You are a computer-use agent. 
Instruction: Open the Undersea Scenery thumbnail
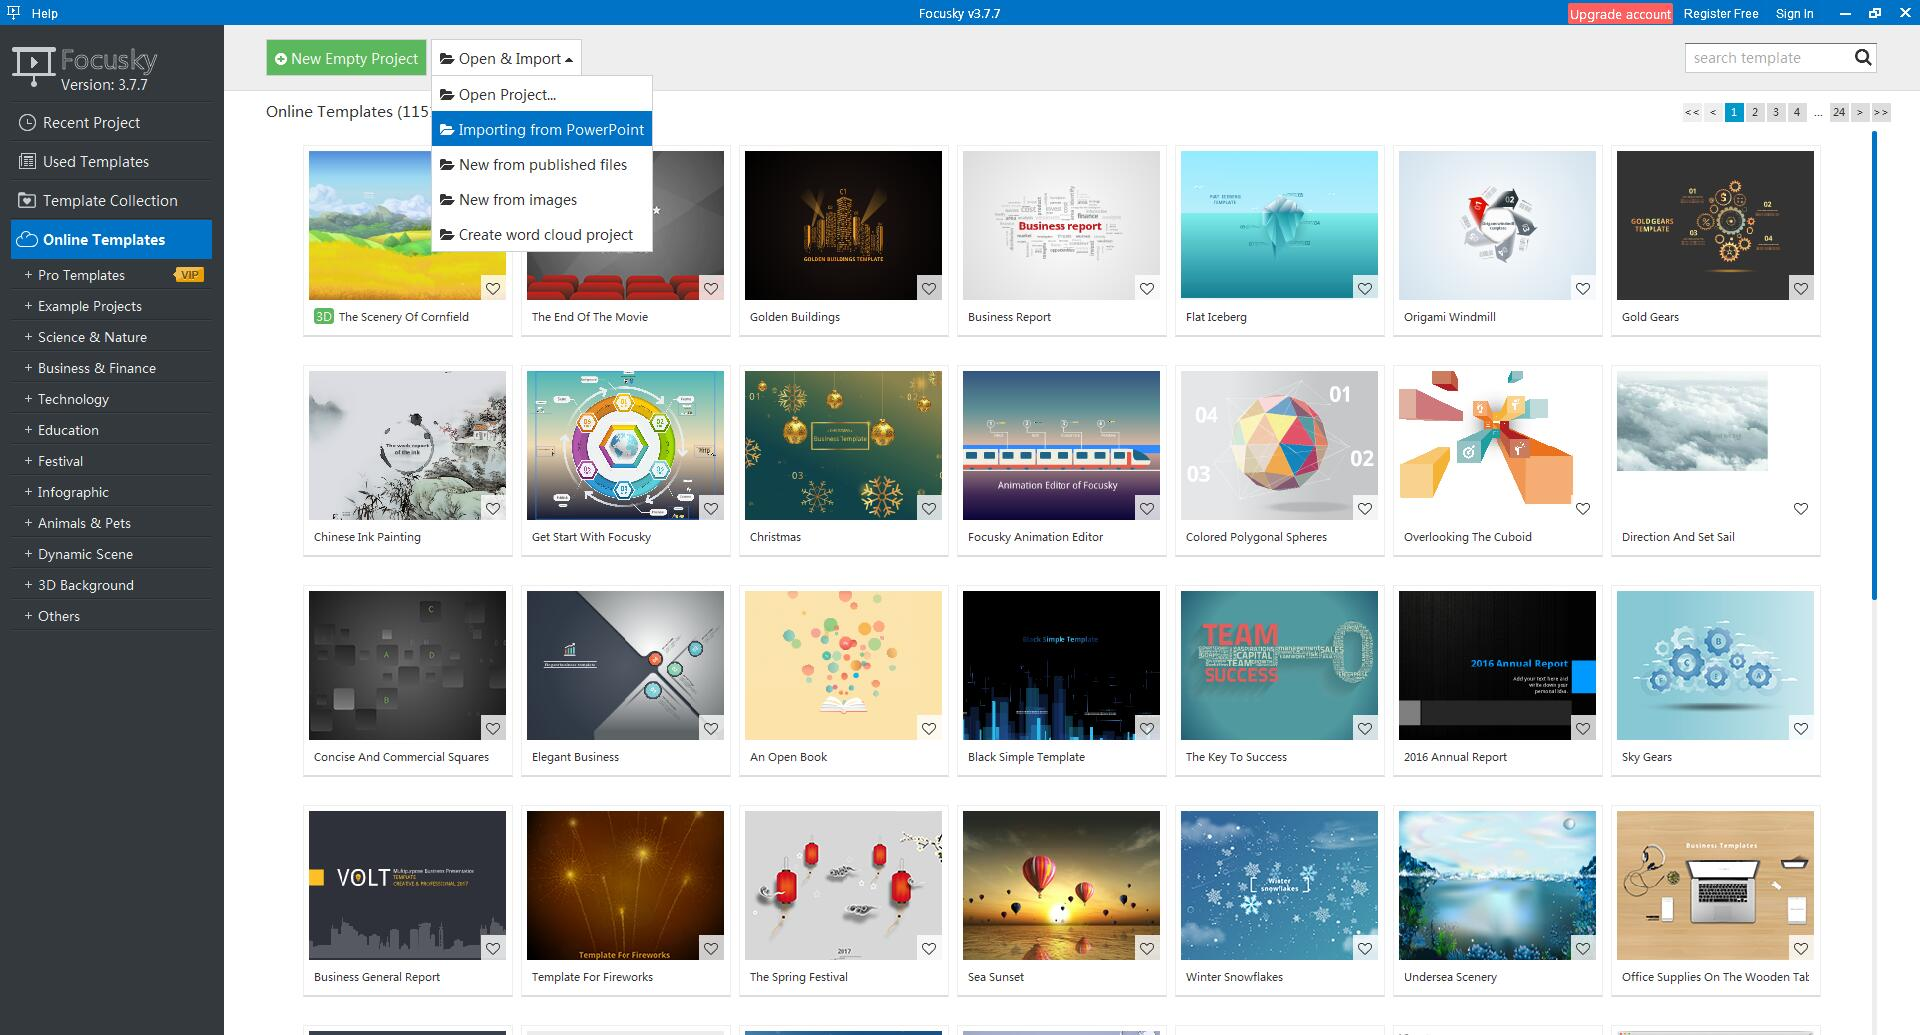tap(1497, 885)
